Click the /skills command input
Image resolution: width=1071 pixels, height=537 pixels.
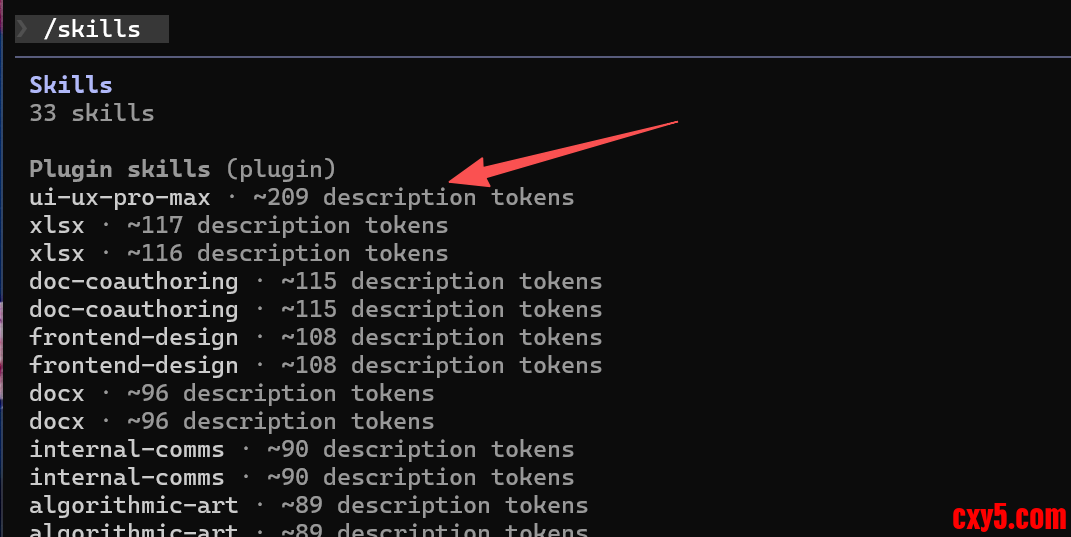92,29
